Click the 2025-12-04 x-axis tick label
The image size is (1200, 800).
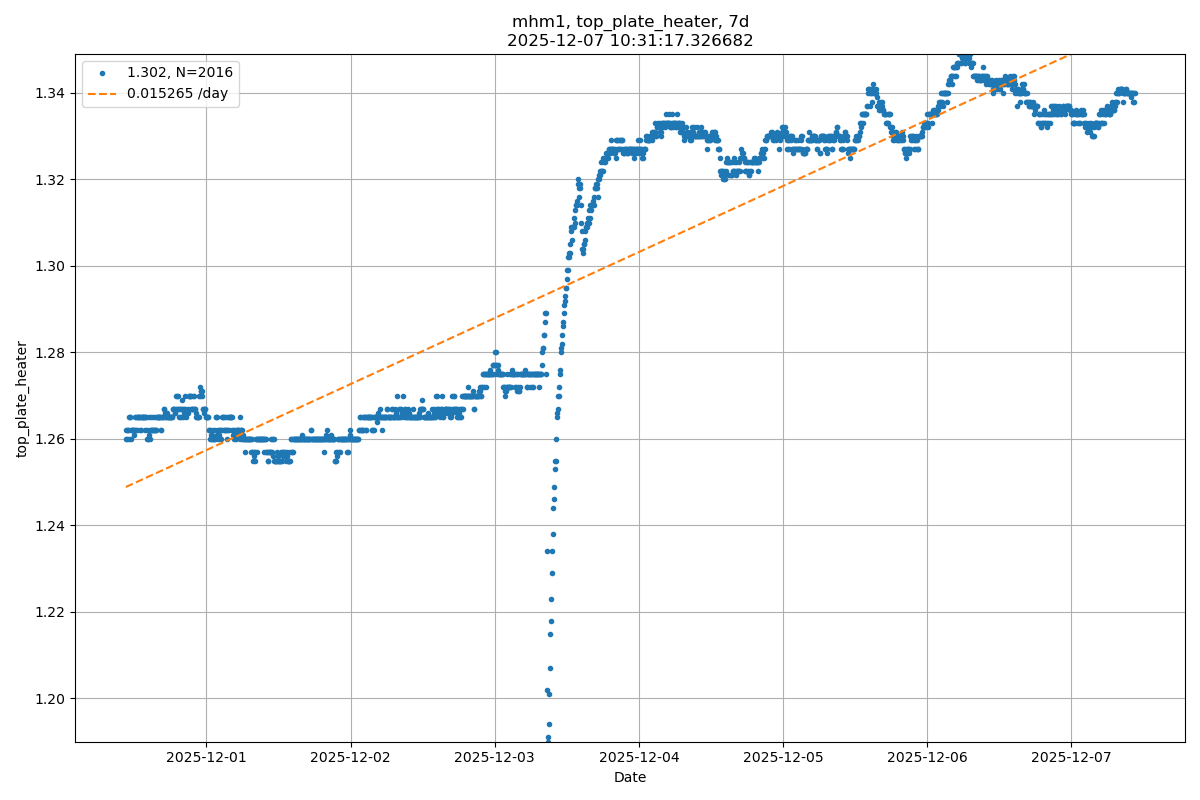click(x=639, y=758)
